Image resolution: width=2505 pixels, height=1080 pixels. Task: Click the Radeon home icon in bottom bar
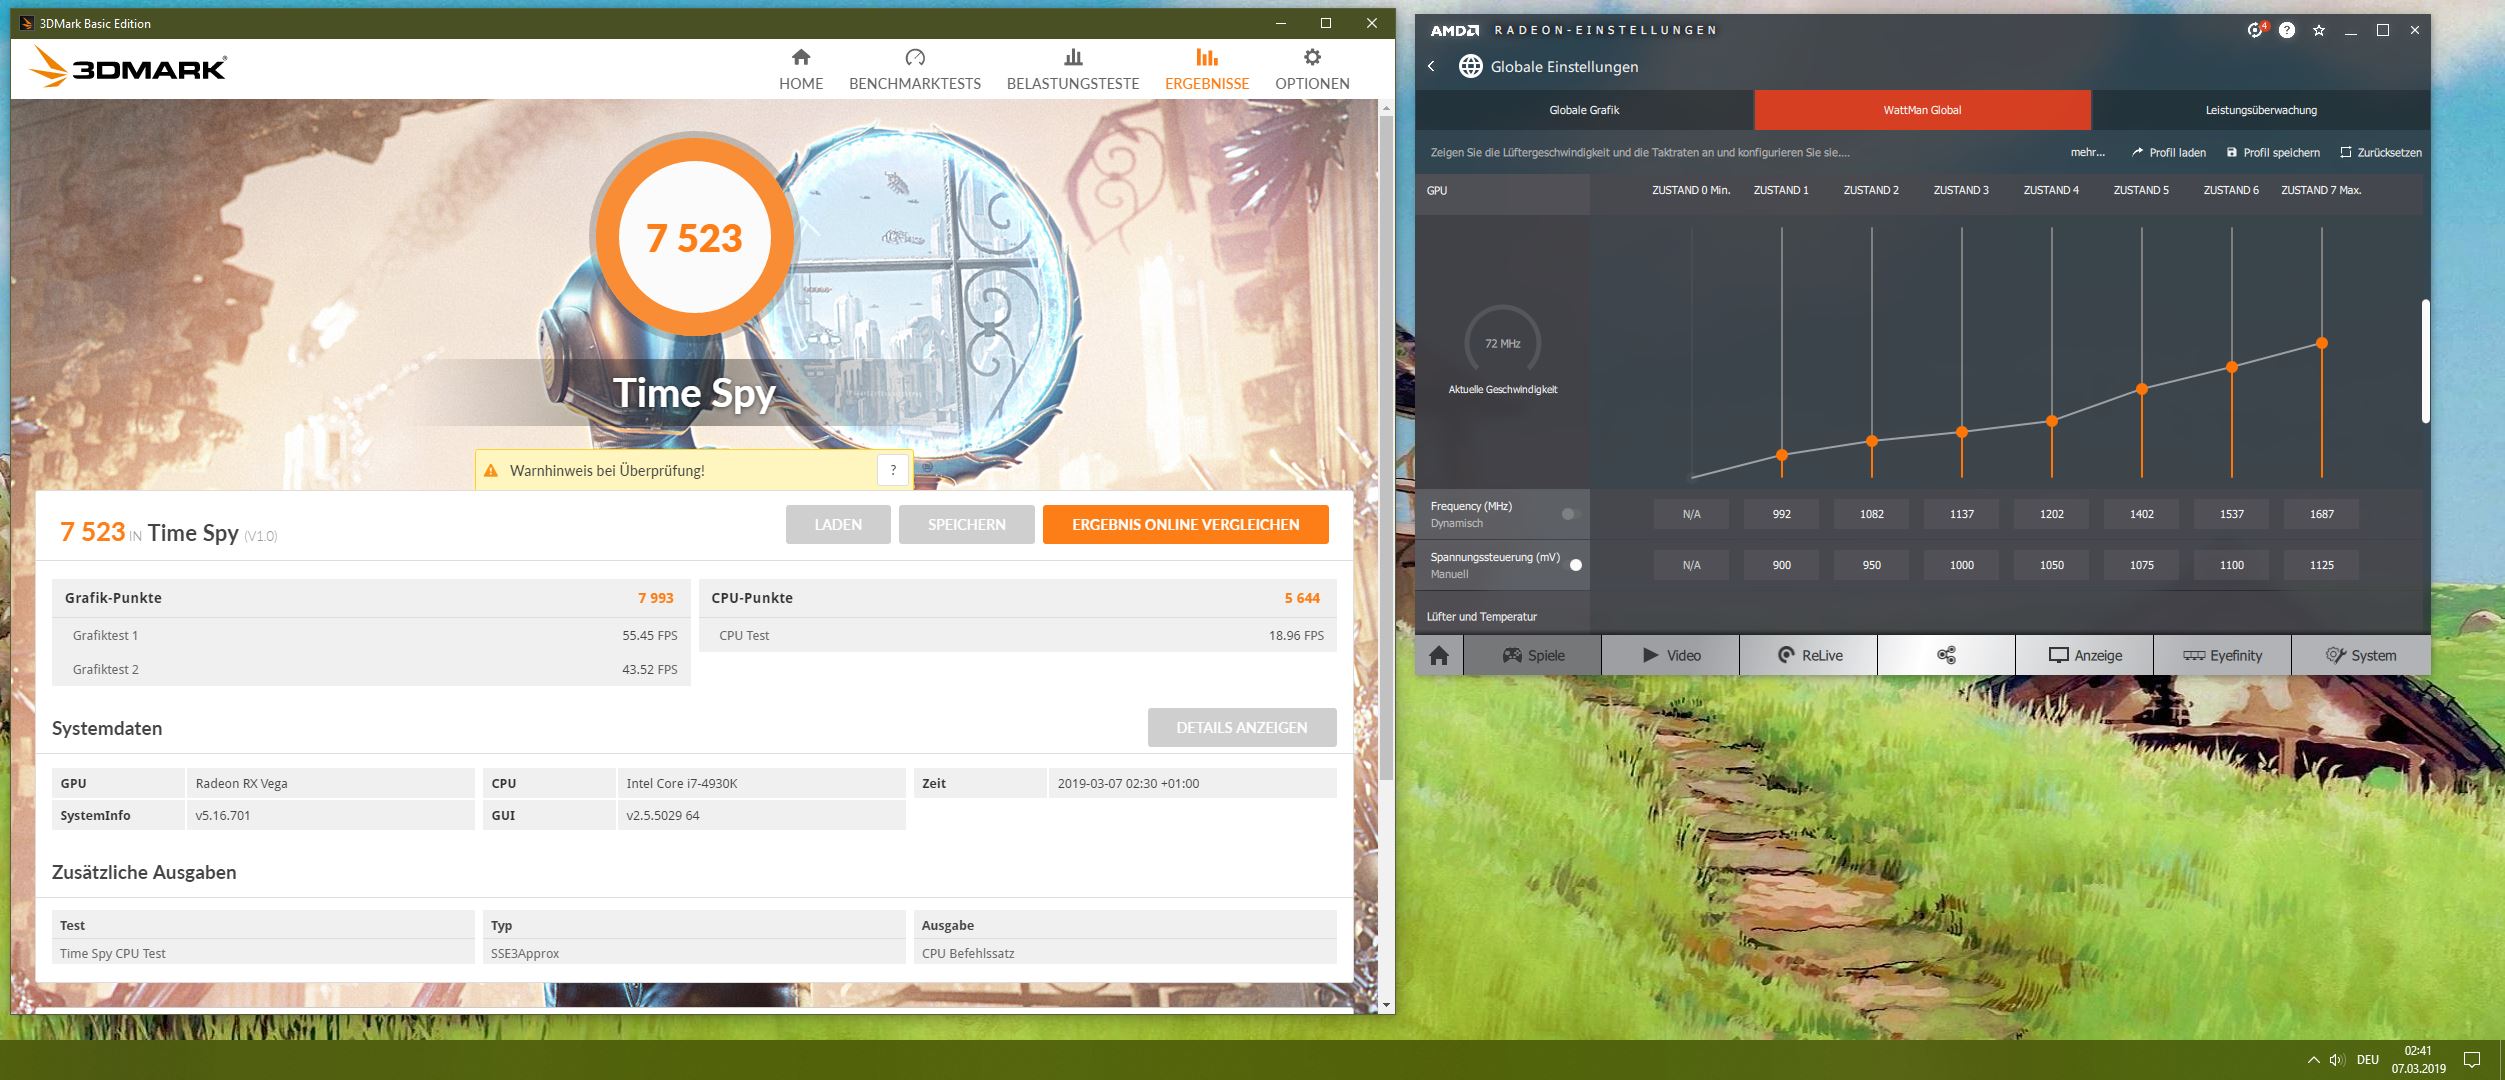(x=1438, y=656)
